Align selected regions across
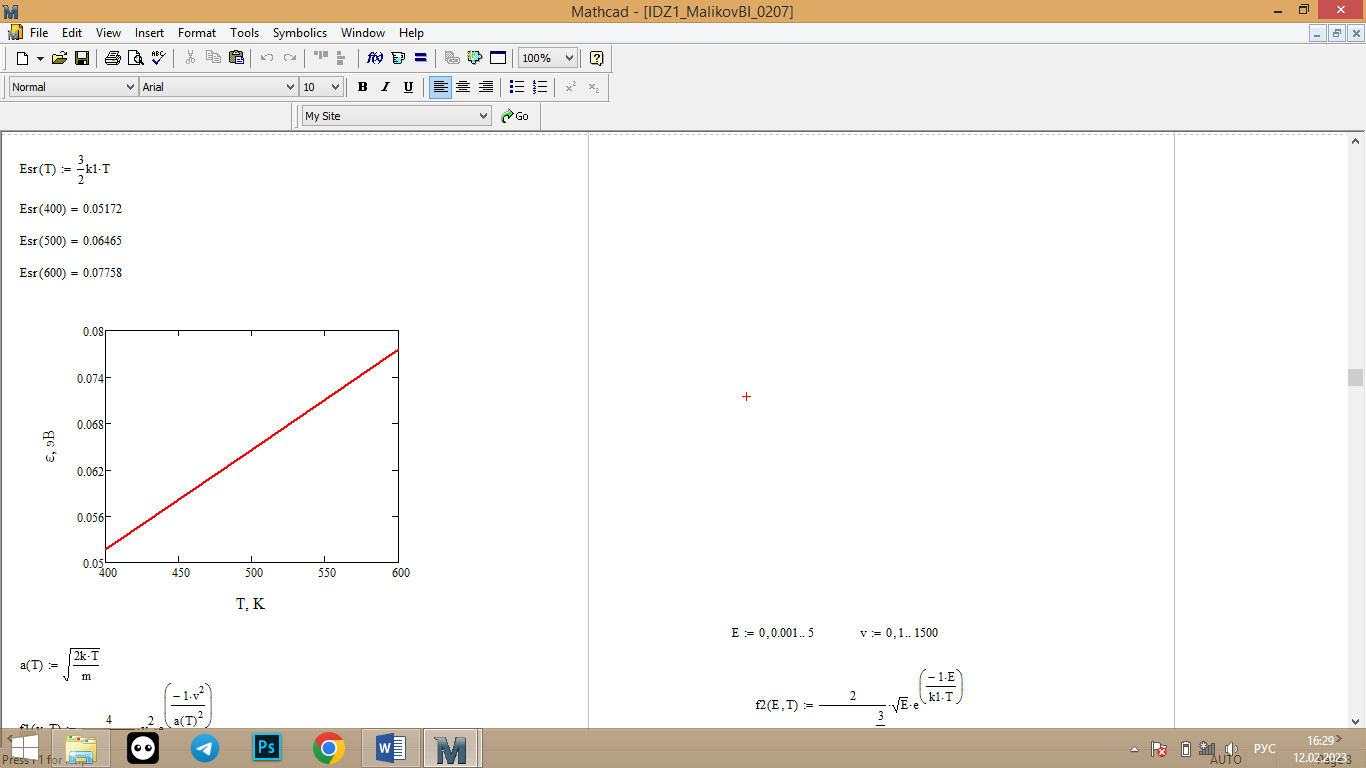The height and width of the screenshot is (768, 1366). [321, 58]
